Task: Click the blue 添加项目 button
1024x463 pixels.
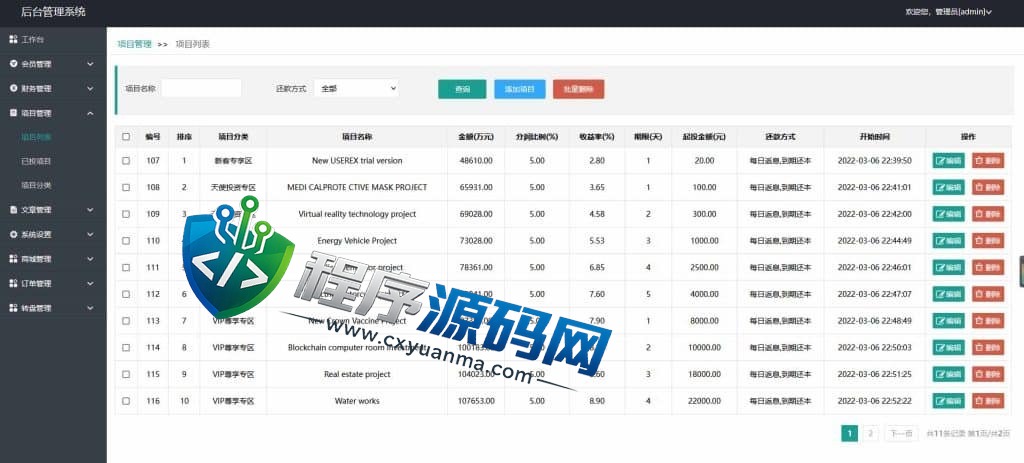Action: tap(520, 89)
